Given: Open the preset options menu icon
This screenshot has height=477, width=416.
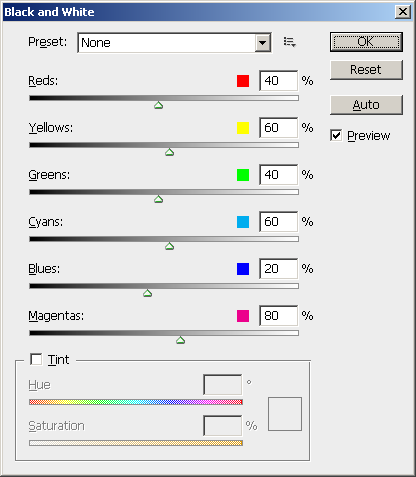Looking at the screenshot, I should coord(290,42).
